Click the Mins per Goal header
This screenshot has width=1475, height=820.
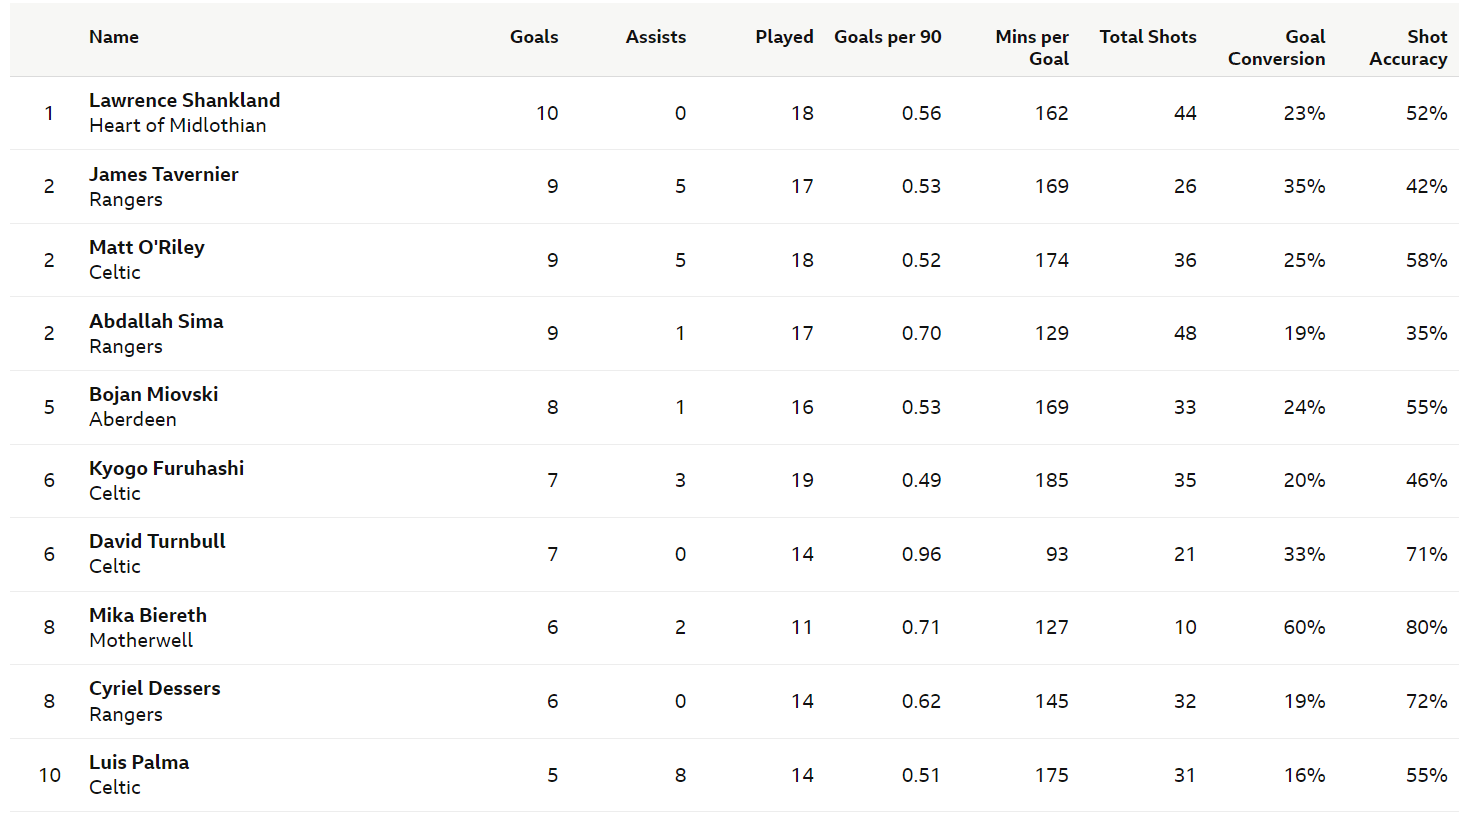(x=1032, y=48)
